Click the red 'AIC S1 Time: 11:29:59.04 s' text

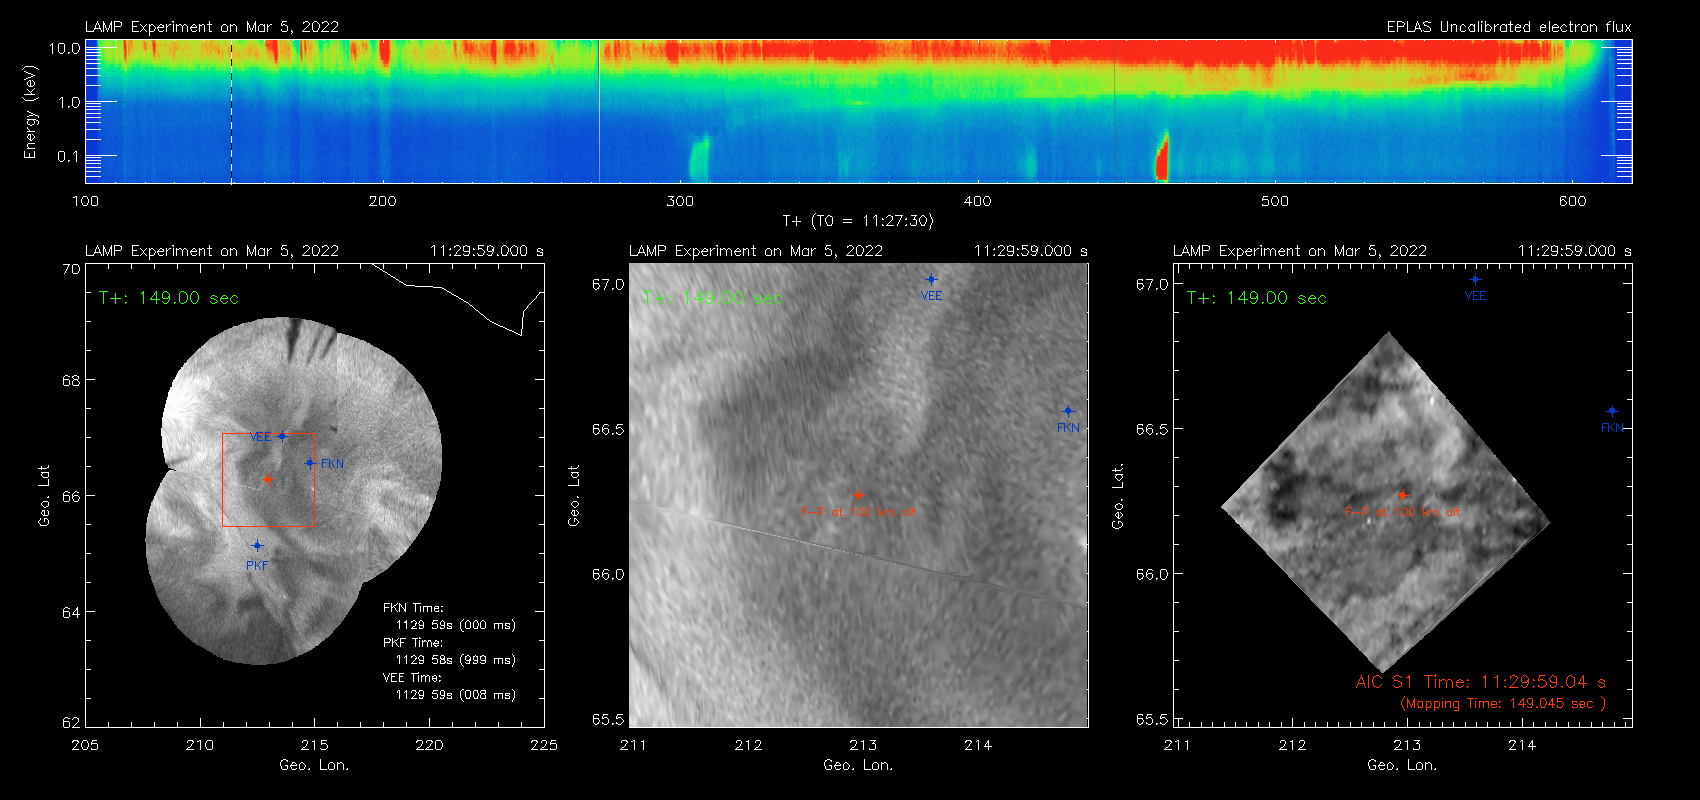[1481, 682]
